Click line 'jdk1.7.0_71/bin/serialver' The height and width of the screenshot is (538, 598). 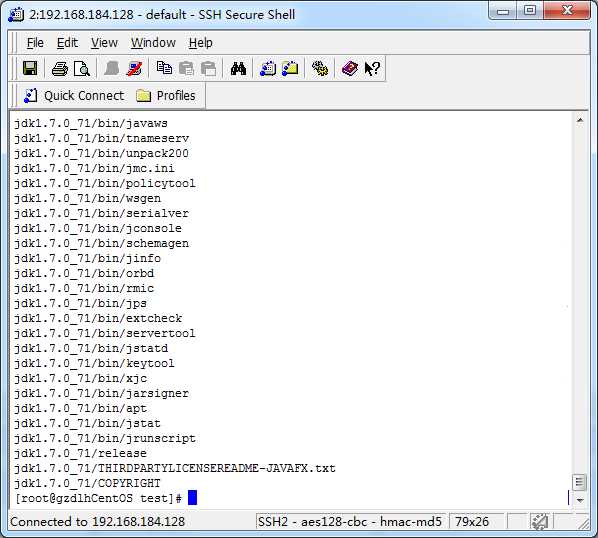pos(101,213)
